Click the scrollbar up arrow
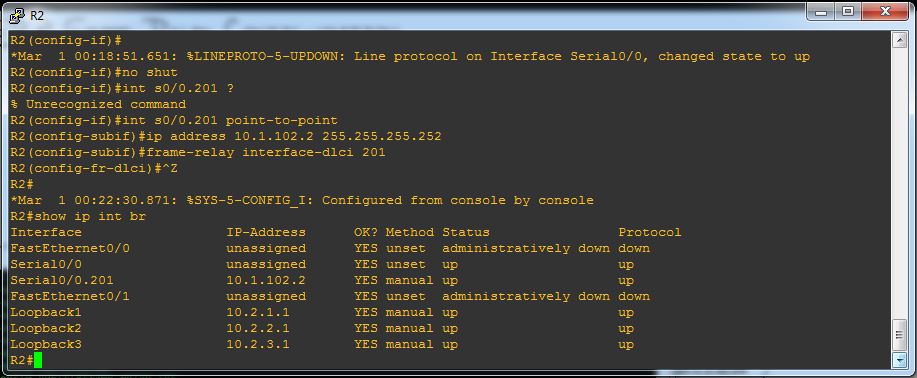 pos(899,40)
